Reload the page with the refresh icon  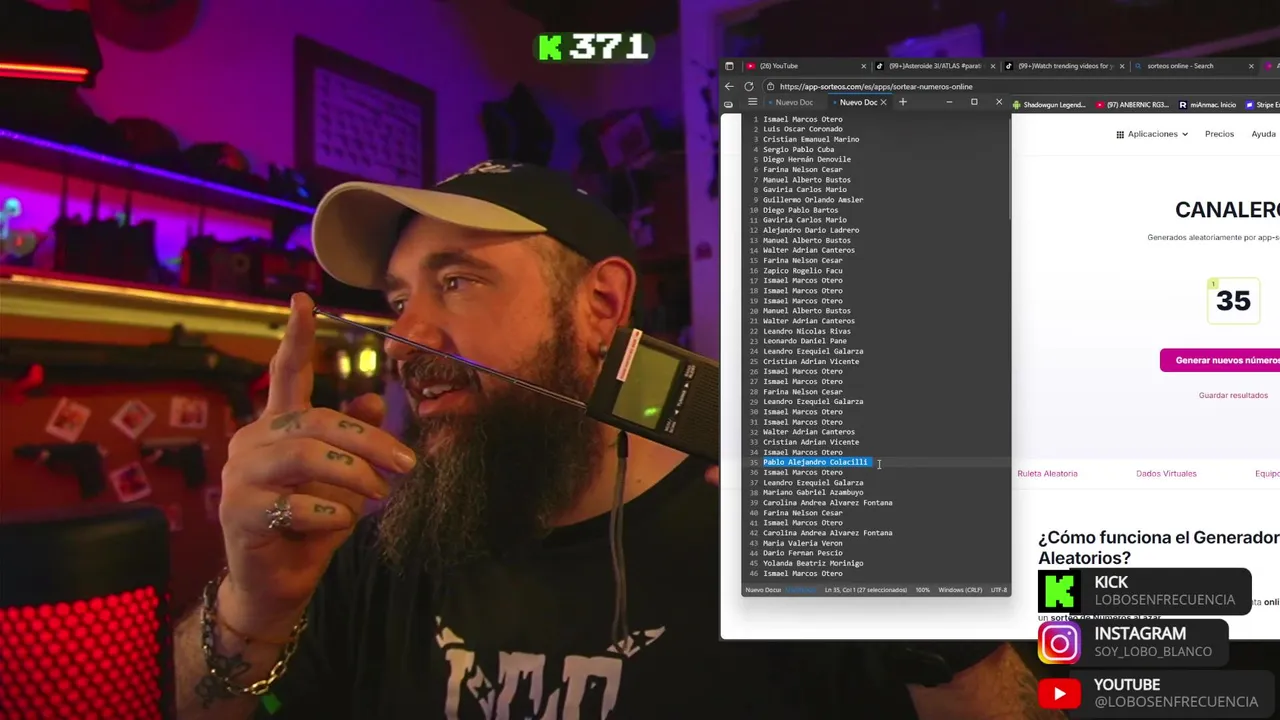coord(748,87)
